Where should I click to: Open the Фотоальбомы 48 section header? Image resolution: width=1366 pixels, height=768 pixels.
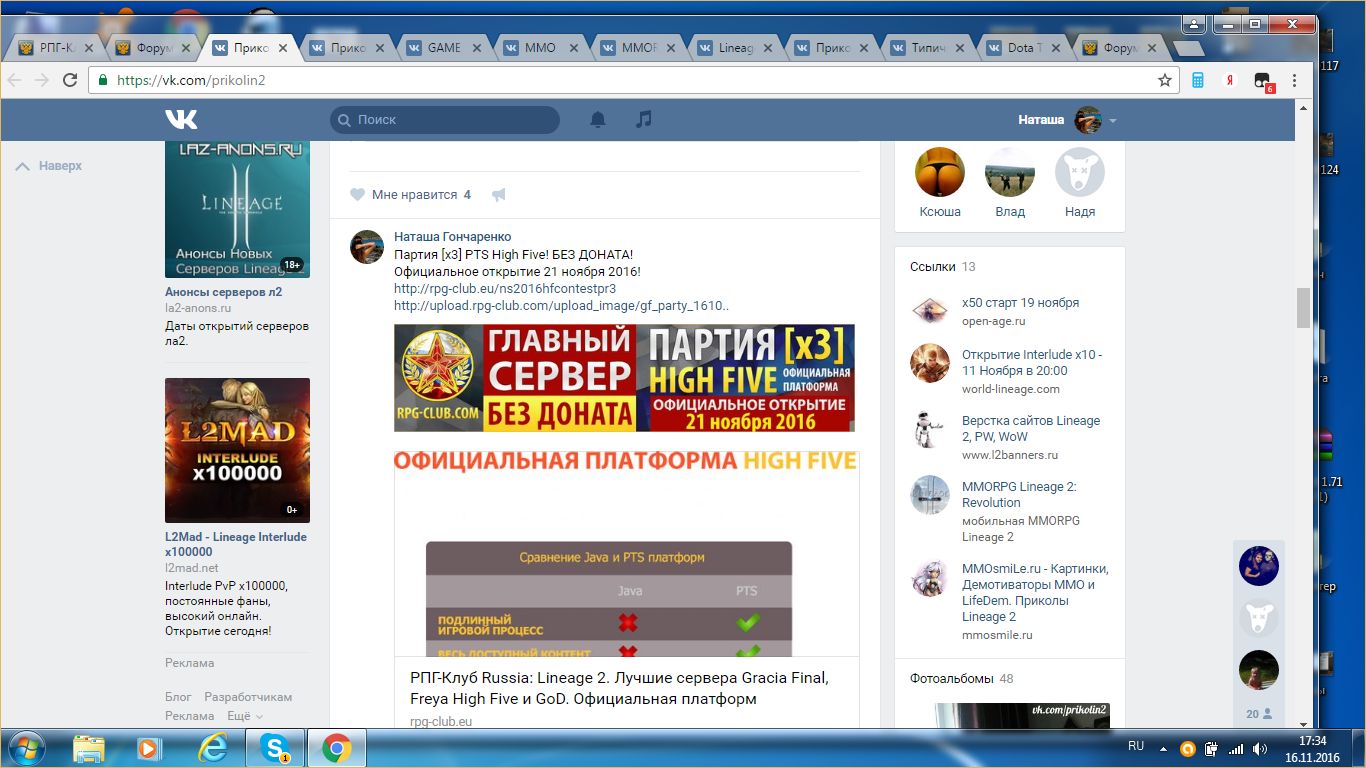[962, 678]
